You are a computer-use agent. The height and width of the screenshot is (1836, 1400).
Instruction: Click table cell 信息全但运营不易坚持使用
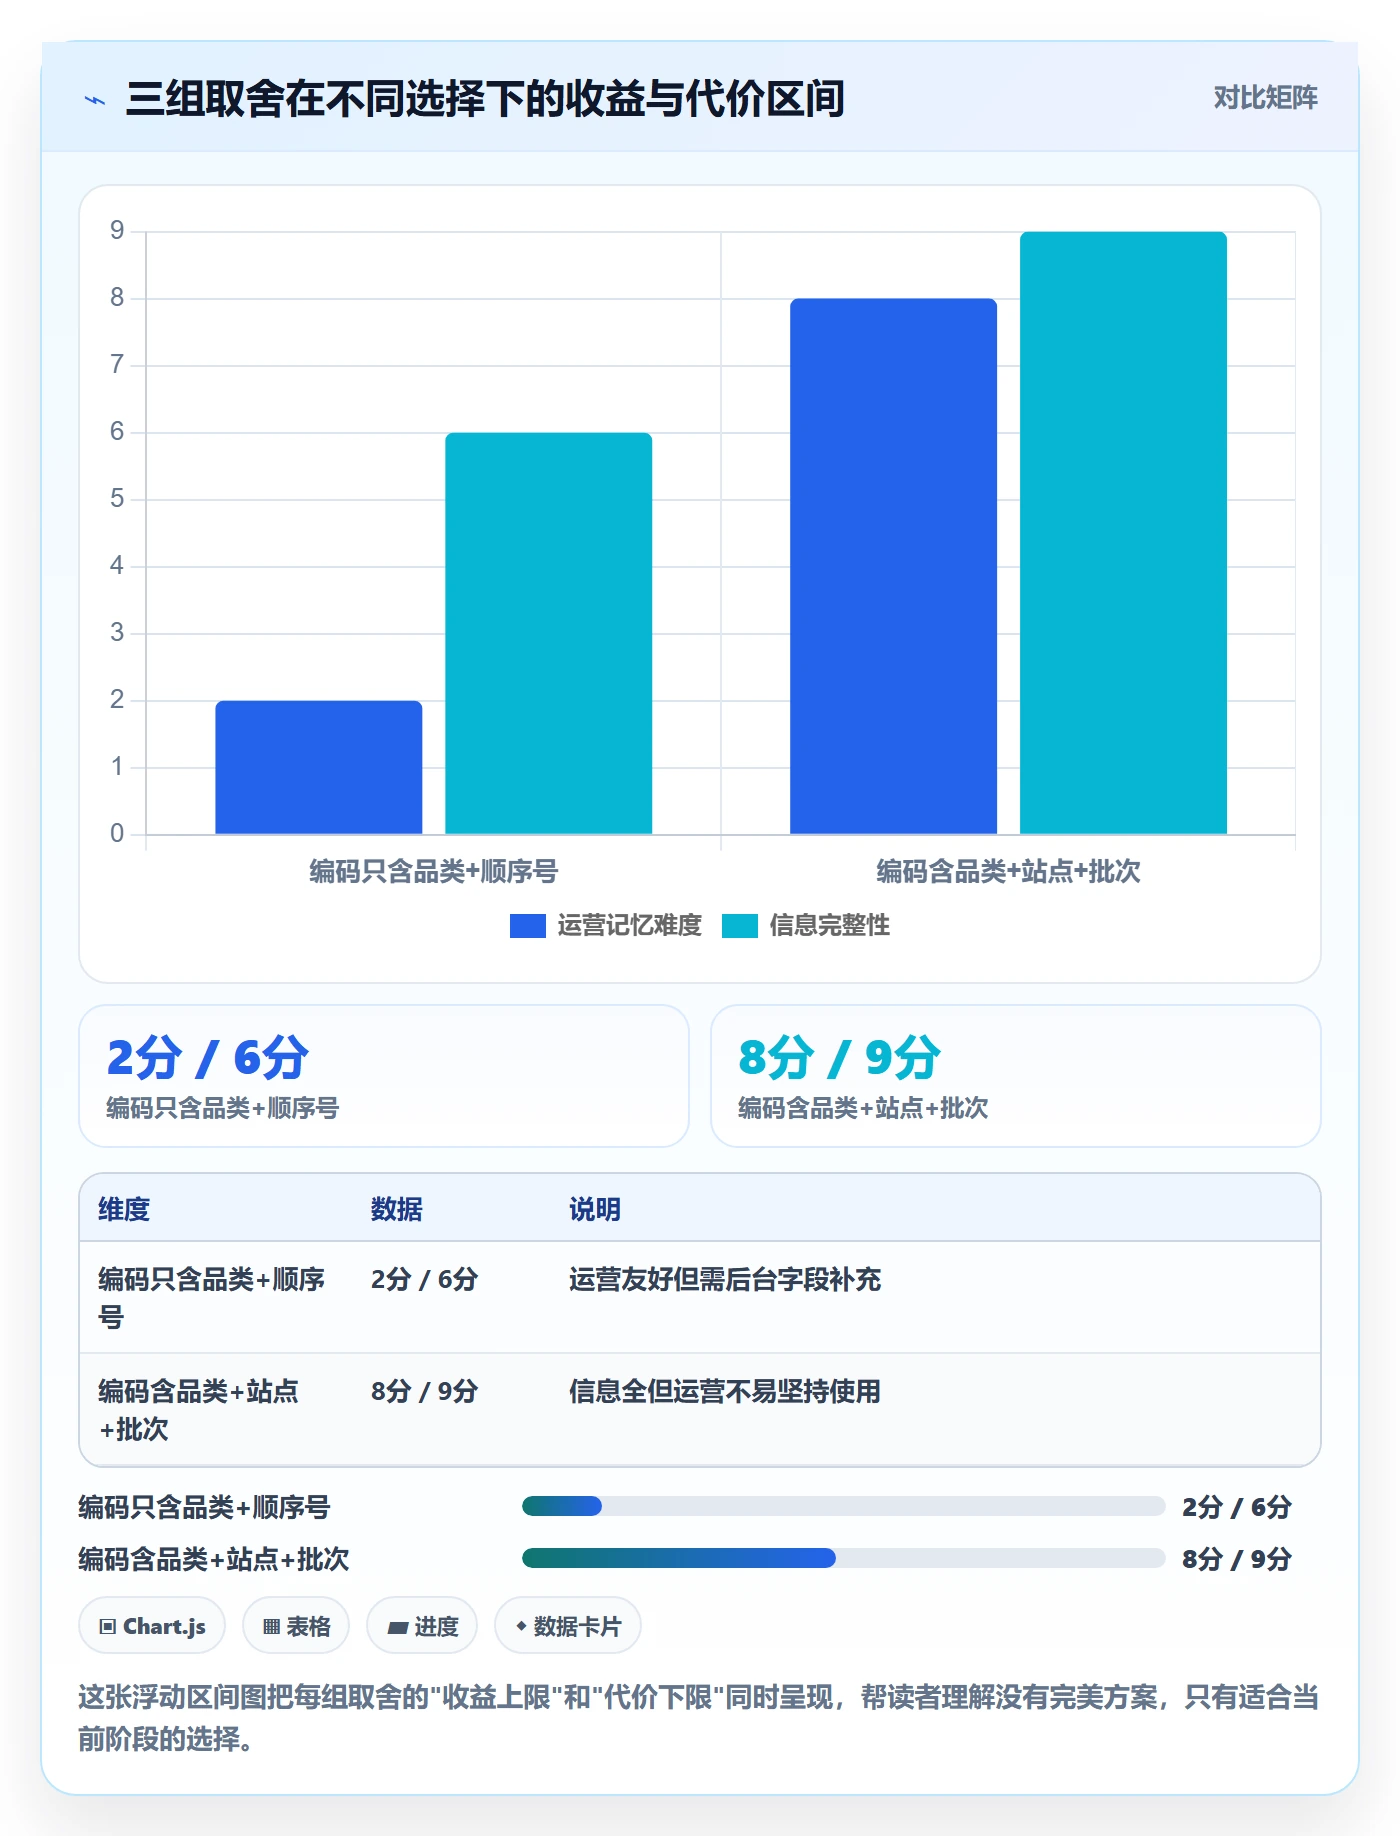click(725, 1392)
